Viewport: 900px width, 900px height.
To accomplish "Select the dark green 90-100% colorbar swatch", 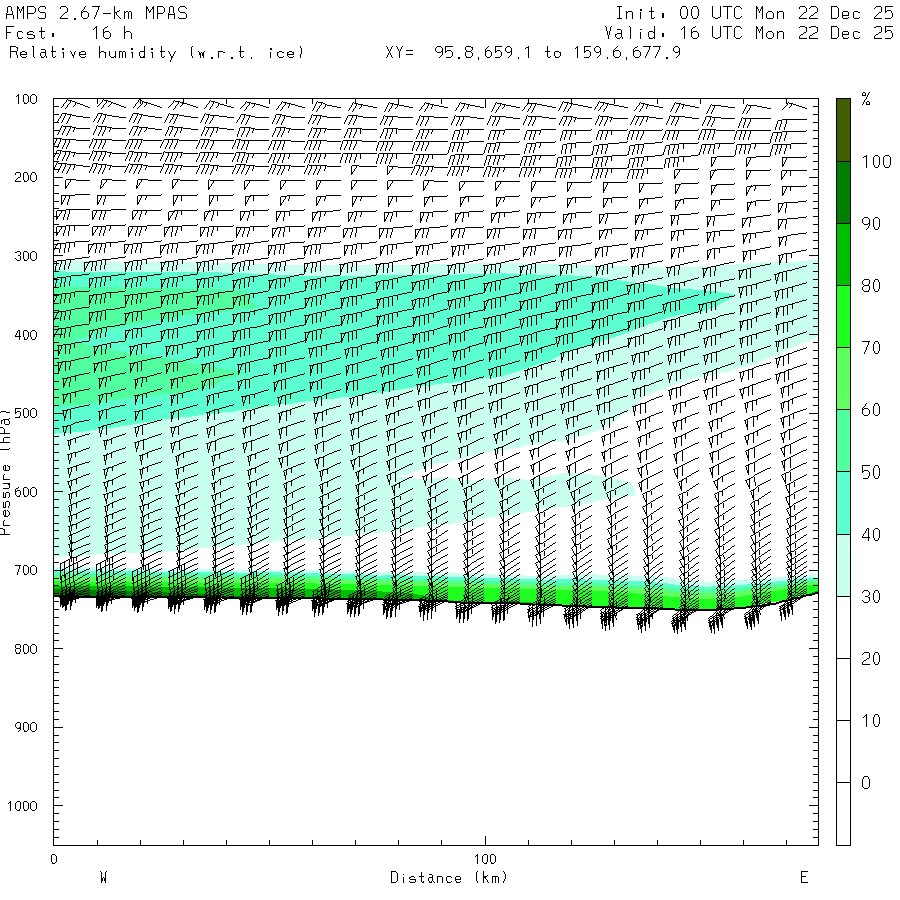I will 843,192.
